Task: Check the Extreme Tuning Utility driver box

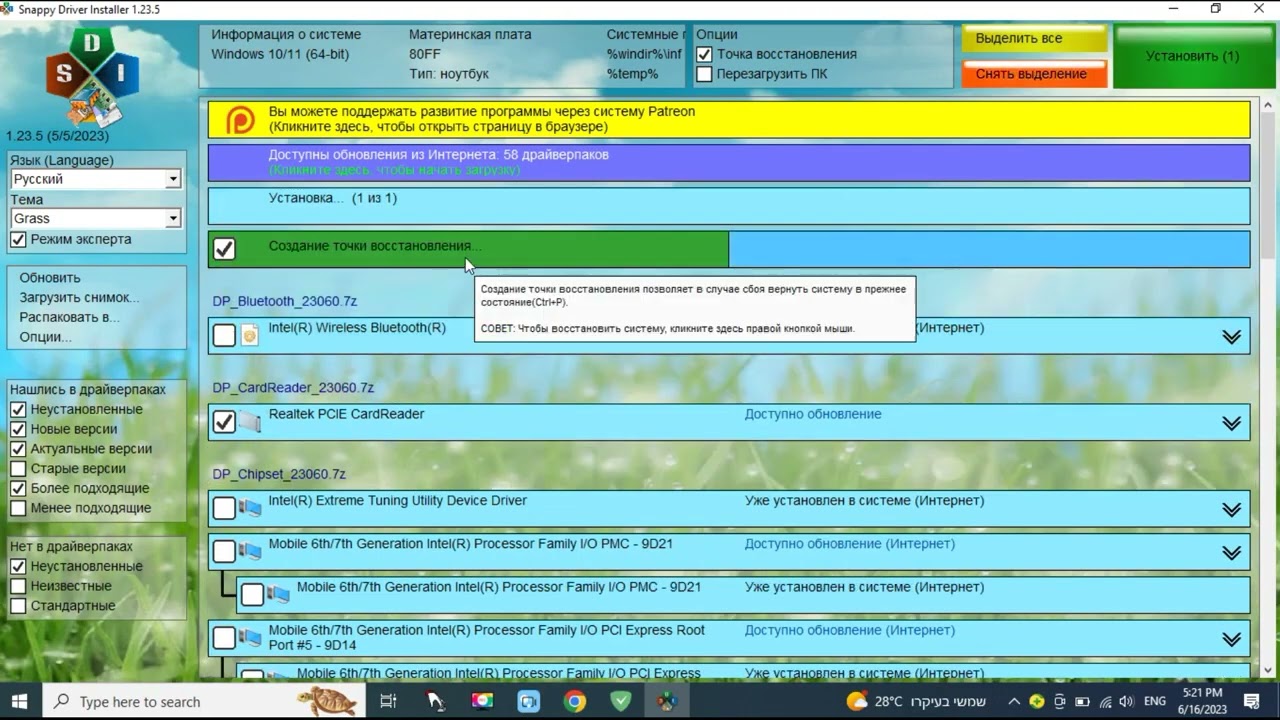Action: click(224, 508)
